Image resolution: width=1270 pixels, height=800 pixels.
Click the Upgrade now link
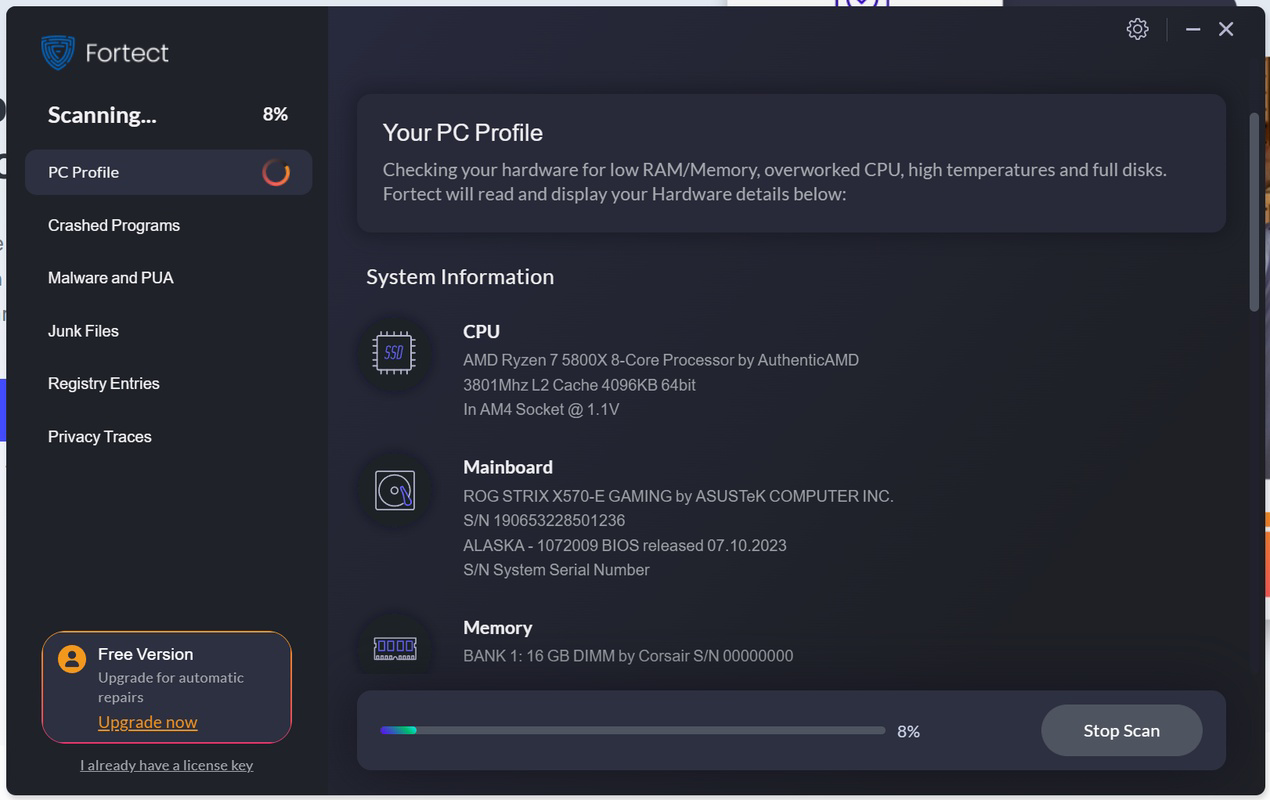[x=148, y=722]
